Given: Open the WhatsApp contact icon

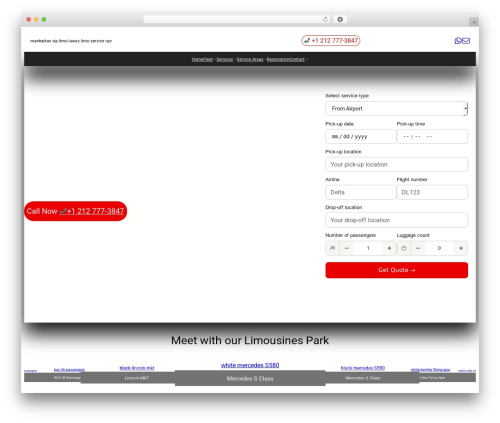Looking at the screenshot, I should 458,41.
